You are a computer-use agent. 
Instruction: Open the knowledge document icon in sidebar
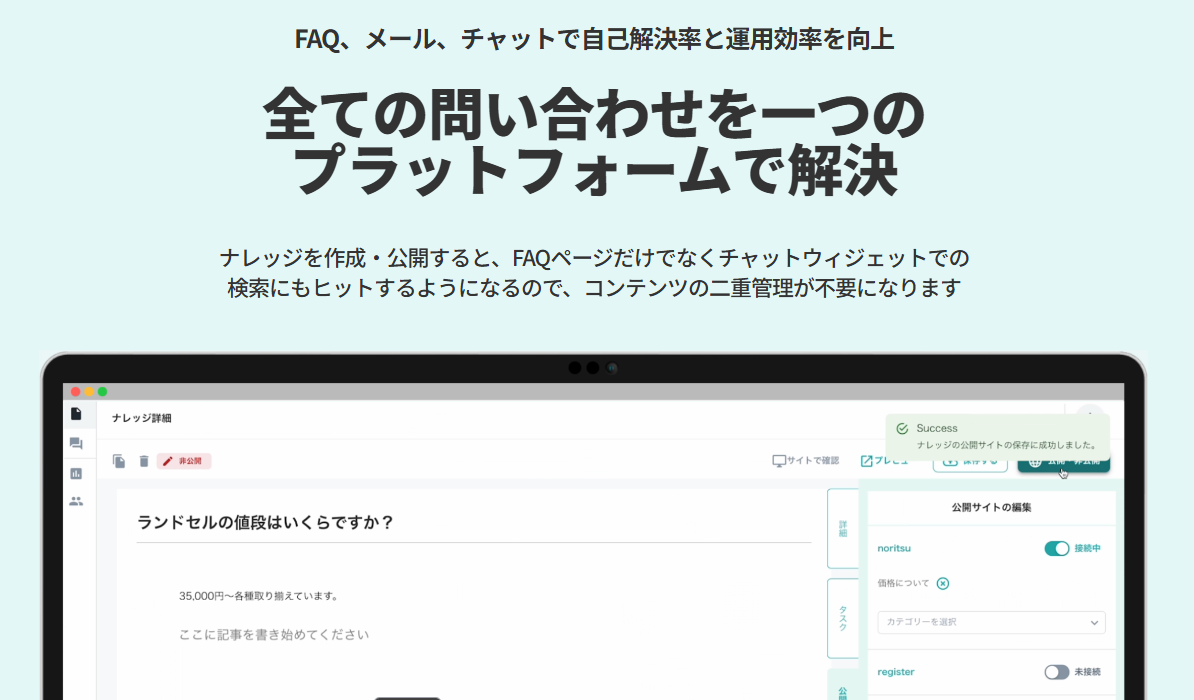tap(76, 414)
